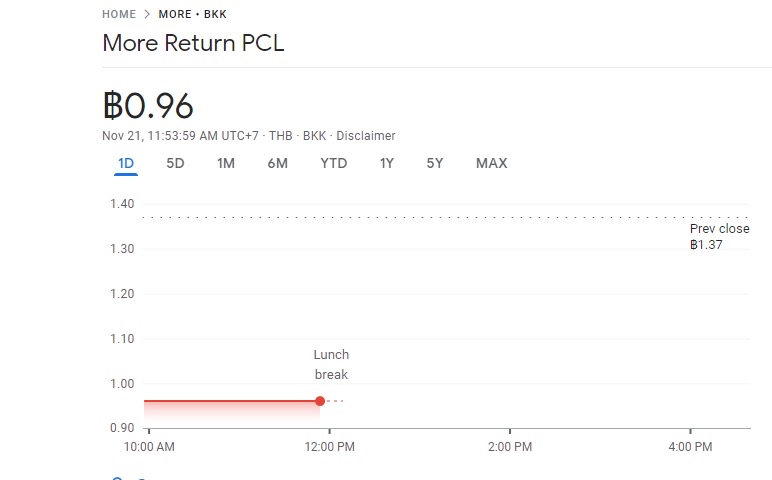The height and width of the screenshot is (480, 772).
Task: Open the MORE • BKK breadcrumb
Action: (x=193, y=15)
